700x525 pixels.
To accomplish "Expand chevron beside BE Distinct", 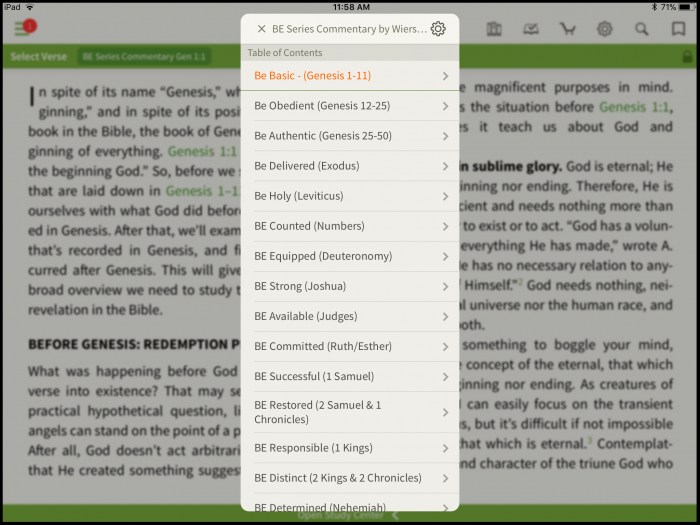I will [446, 478].
